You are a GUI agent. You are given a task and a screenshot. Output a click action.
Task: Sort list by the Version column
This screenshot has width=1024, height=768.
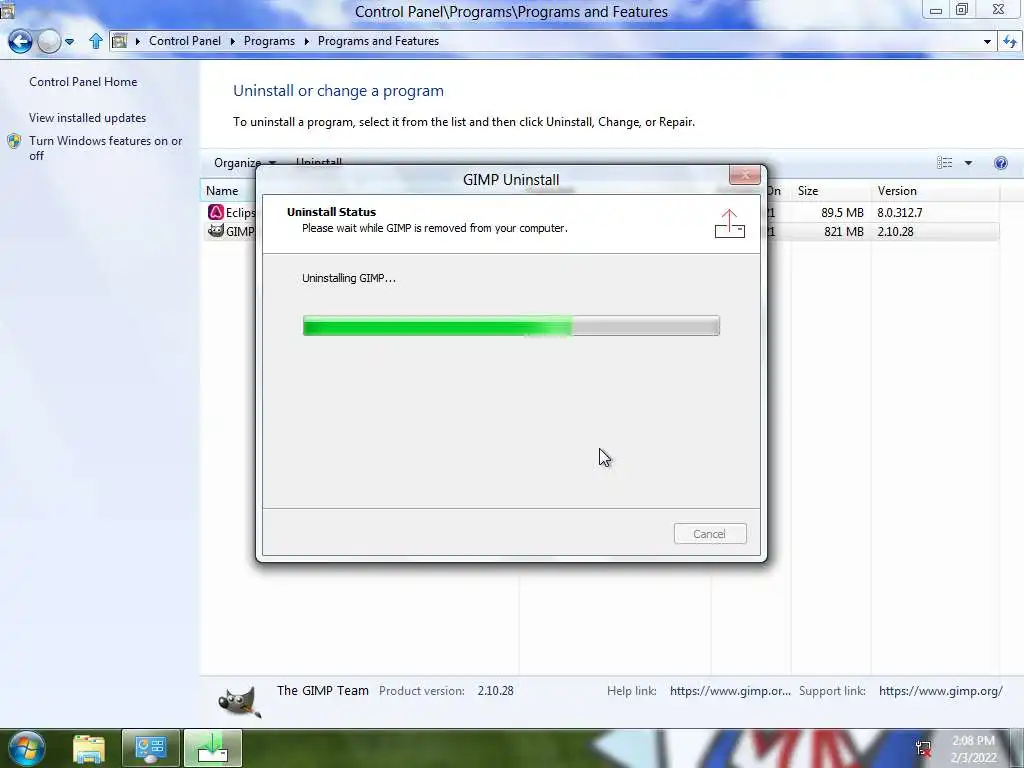coord(897,191)
